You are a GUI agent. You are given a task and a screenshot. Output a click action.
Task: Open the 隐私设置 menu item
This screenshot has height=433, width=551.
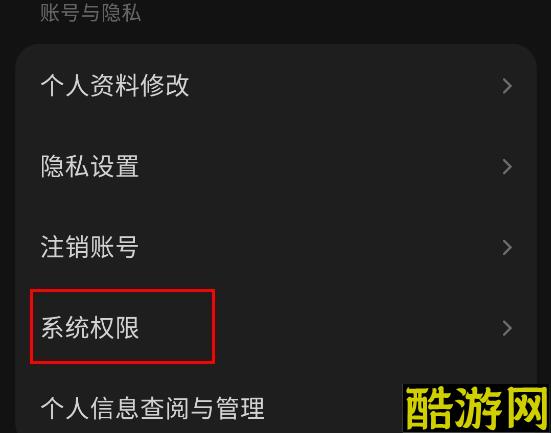tap(276, 167)
